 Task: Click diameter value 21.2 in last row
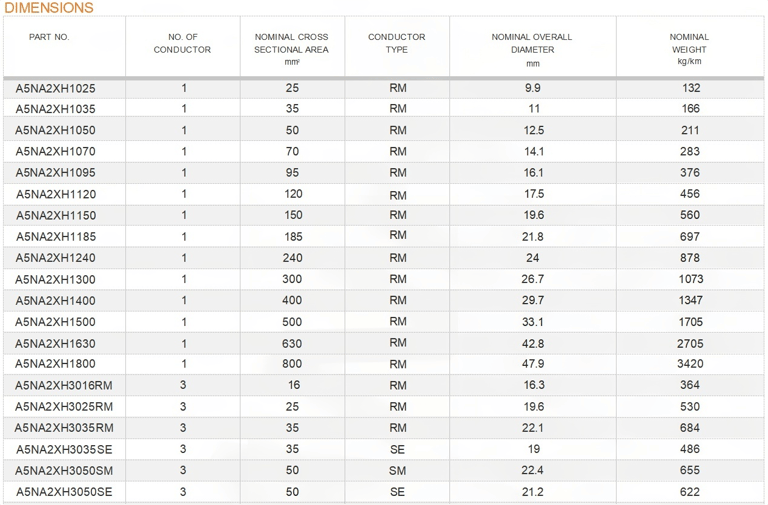coord(533,492)
